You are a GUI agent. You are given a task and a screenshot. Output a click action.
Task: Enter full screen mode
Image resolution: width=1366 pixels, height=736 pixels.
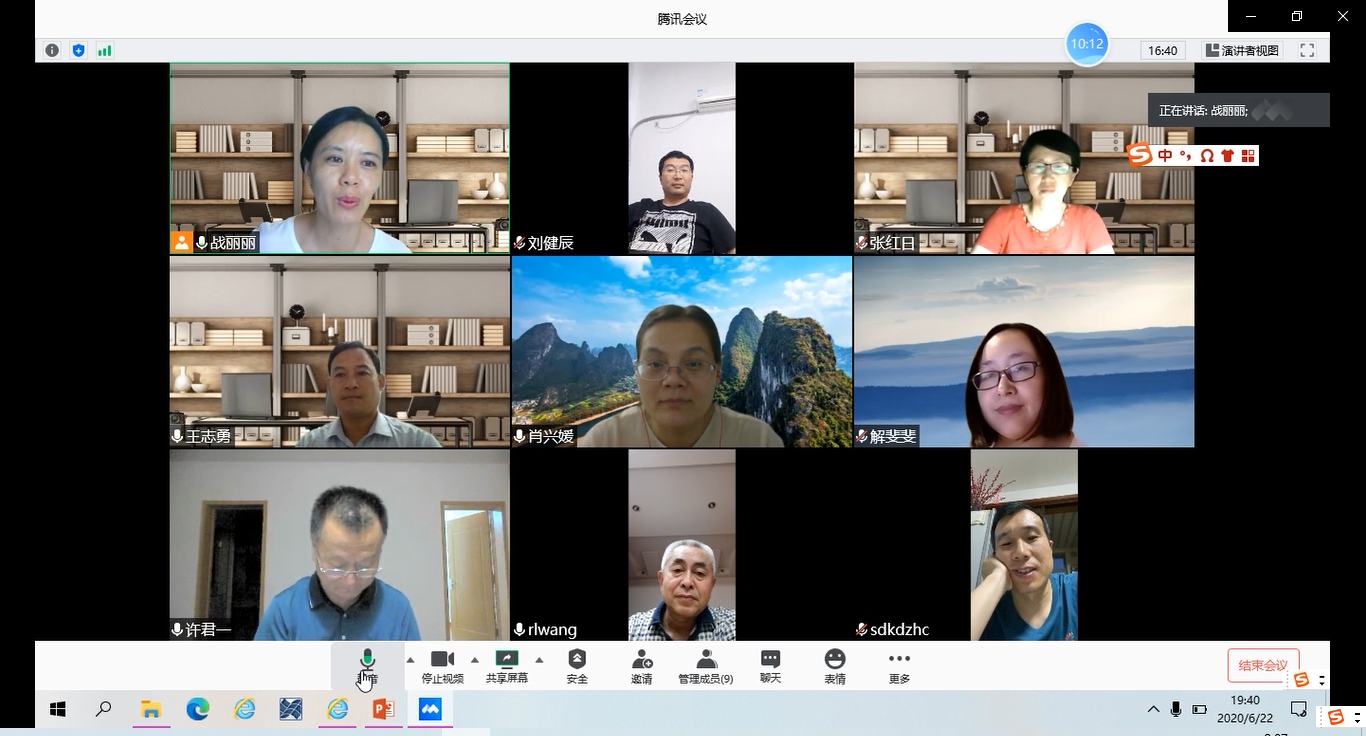(x=1307, y=50)
